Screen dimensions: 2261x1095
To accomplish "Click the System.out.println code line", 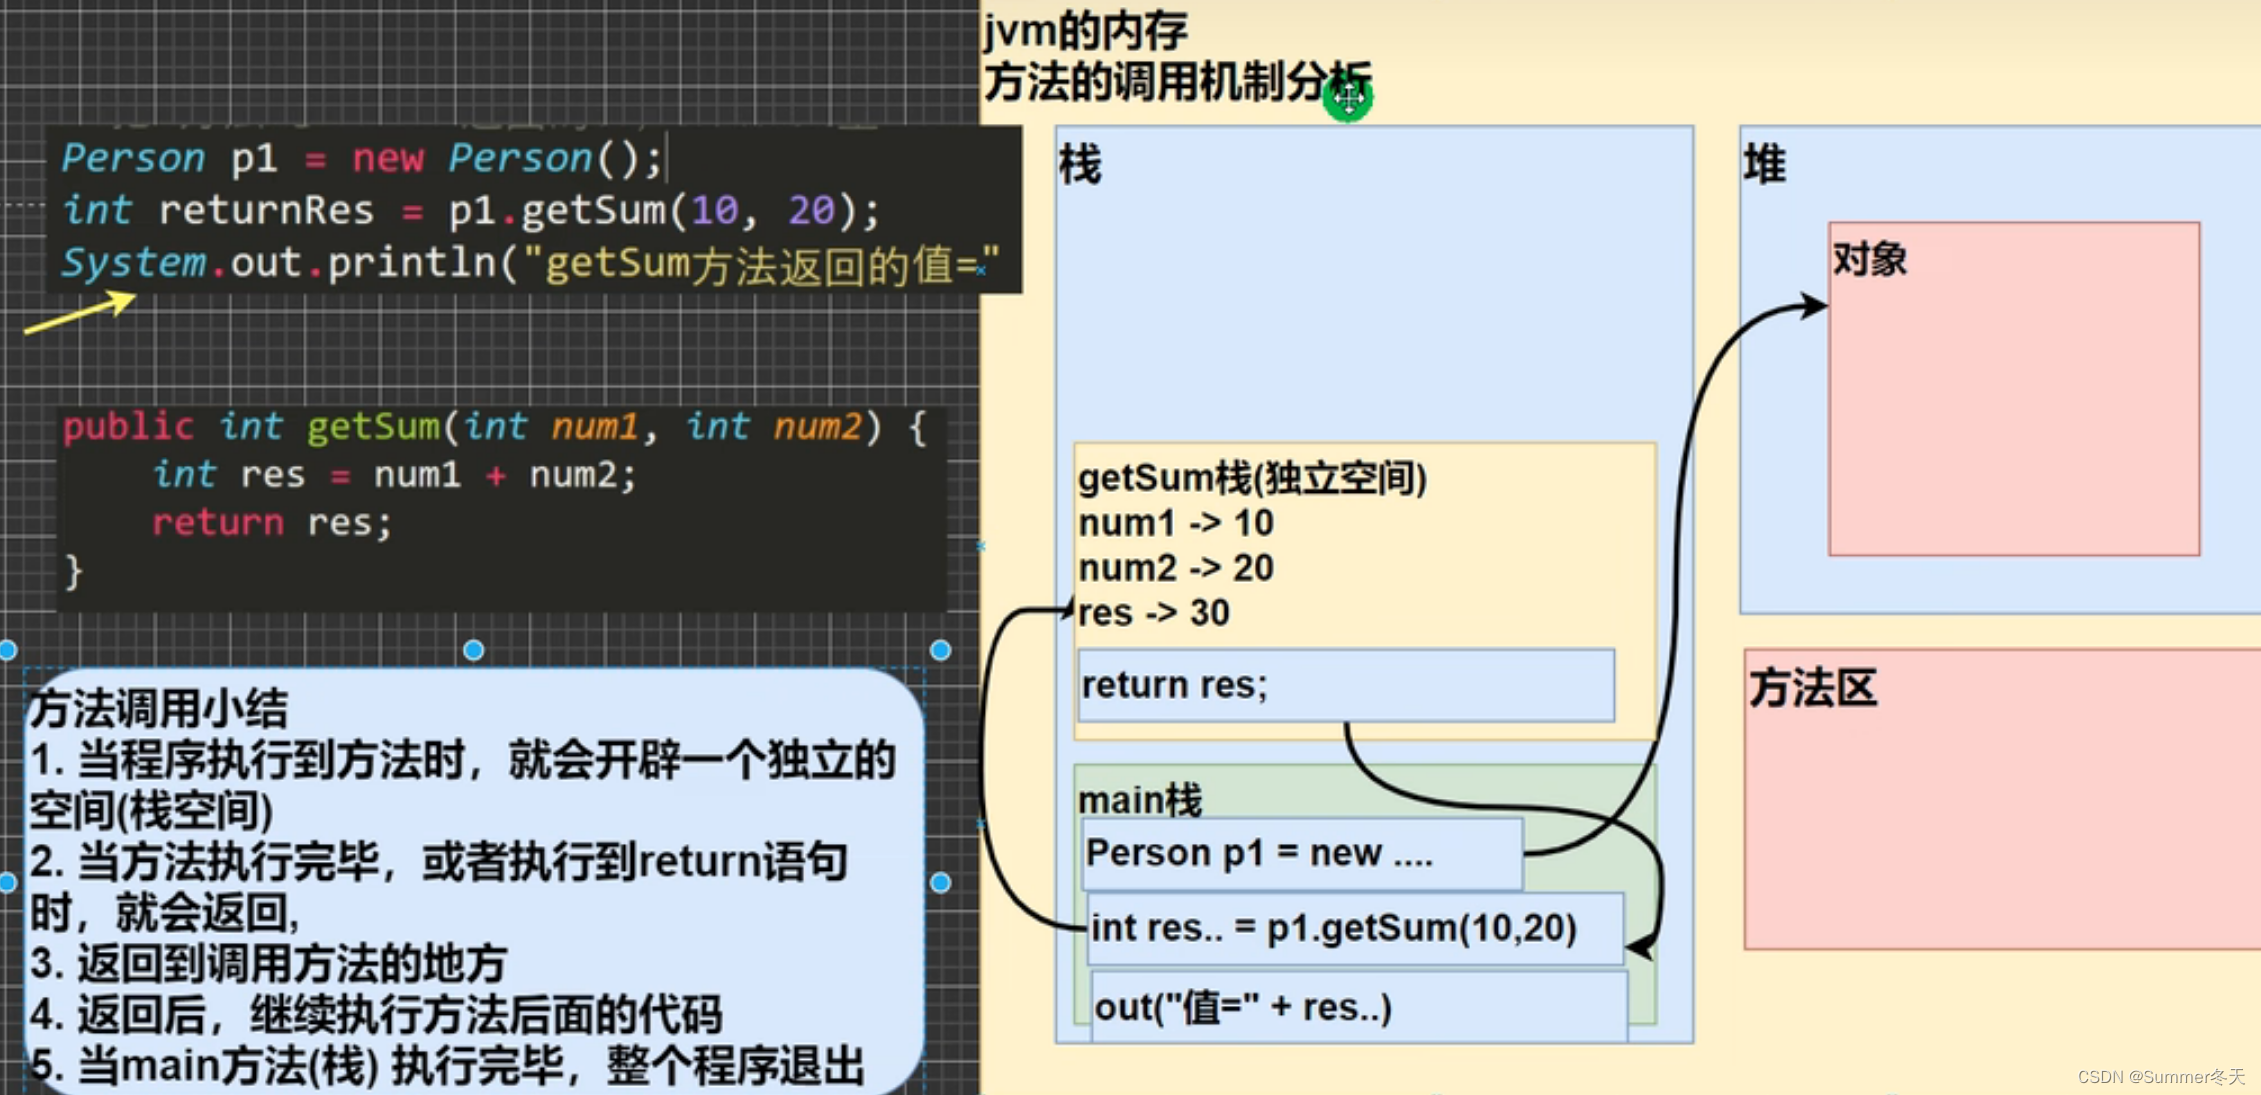I will (x=530, y=263).
